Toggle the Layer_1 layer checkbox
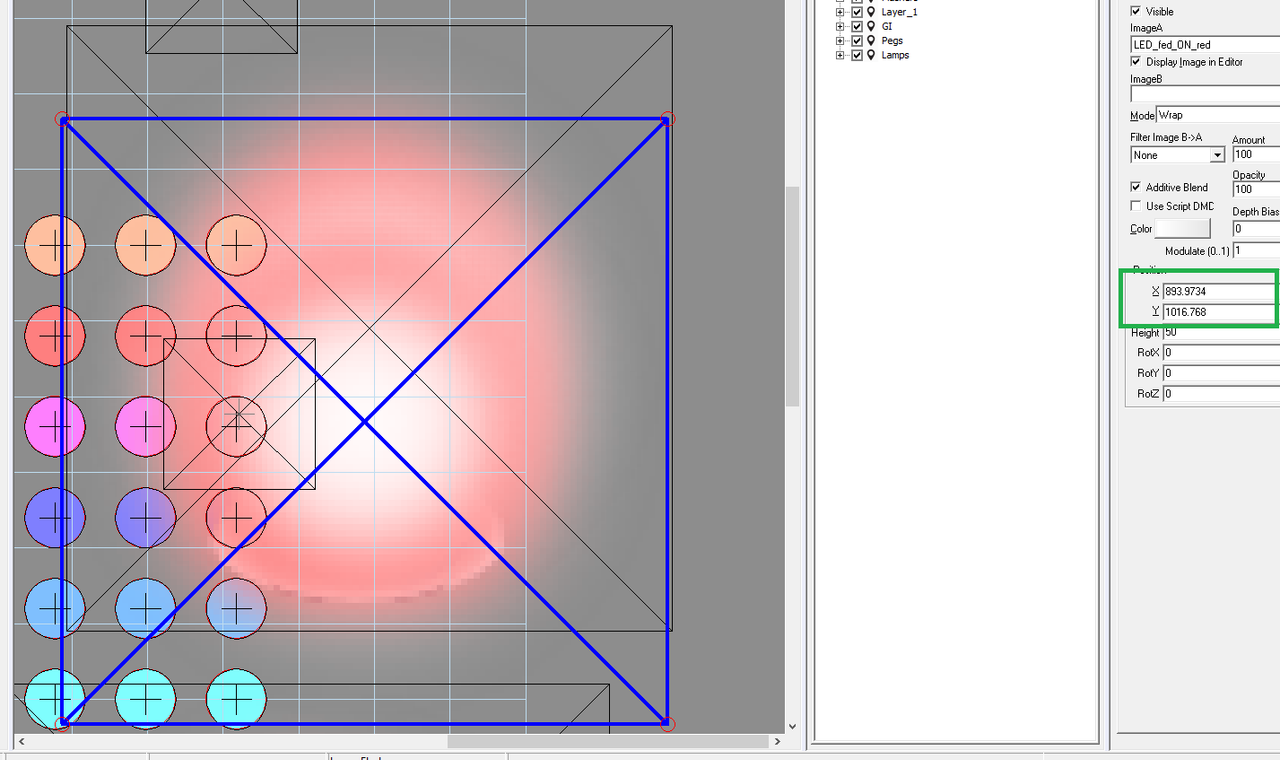The image size is (1280, 760). click(x=857, y=12)
